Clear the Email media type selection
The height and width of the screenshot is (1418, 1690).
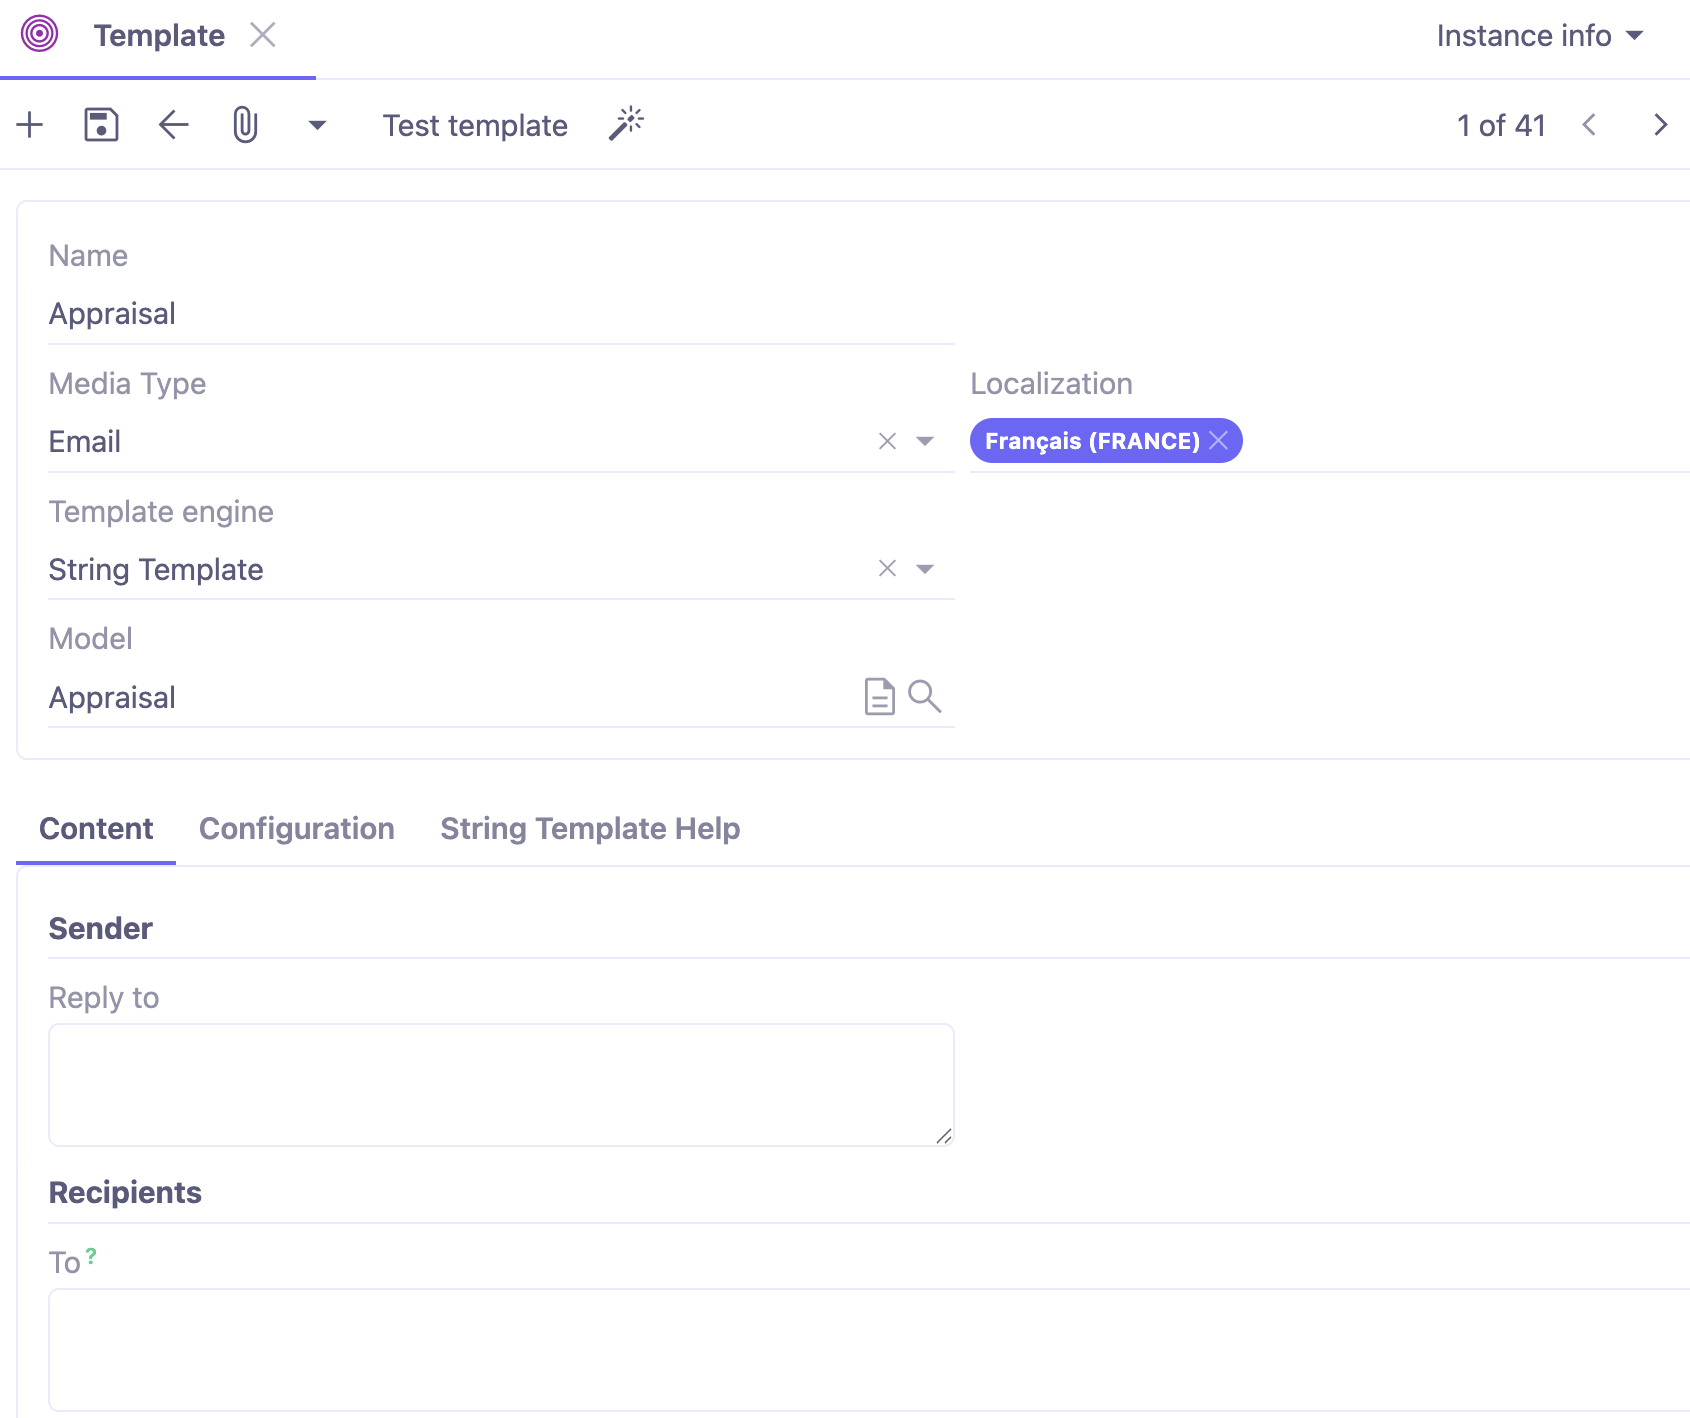tap(886, 440)
